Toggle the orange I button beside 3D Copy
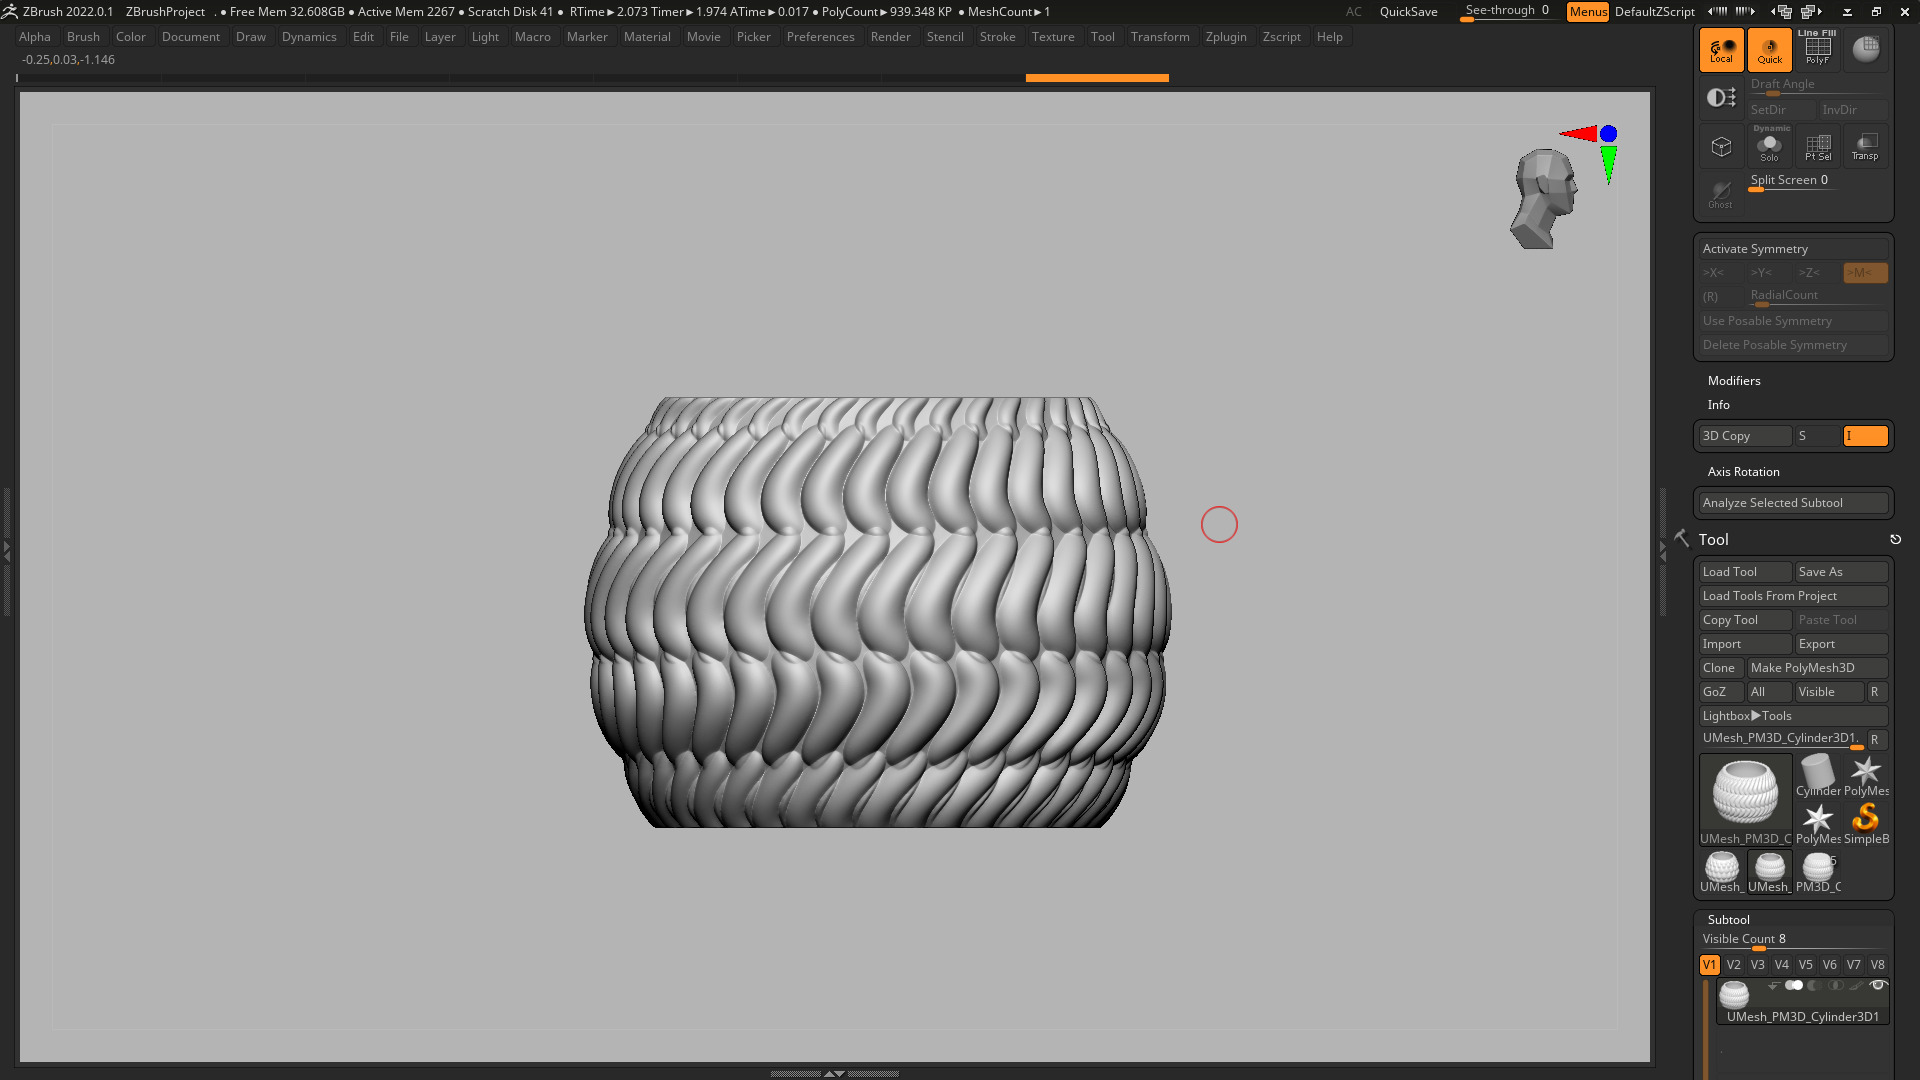The width and height of the screenshot is (1920, 1080). coord(1865,436)
